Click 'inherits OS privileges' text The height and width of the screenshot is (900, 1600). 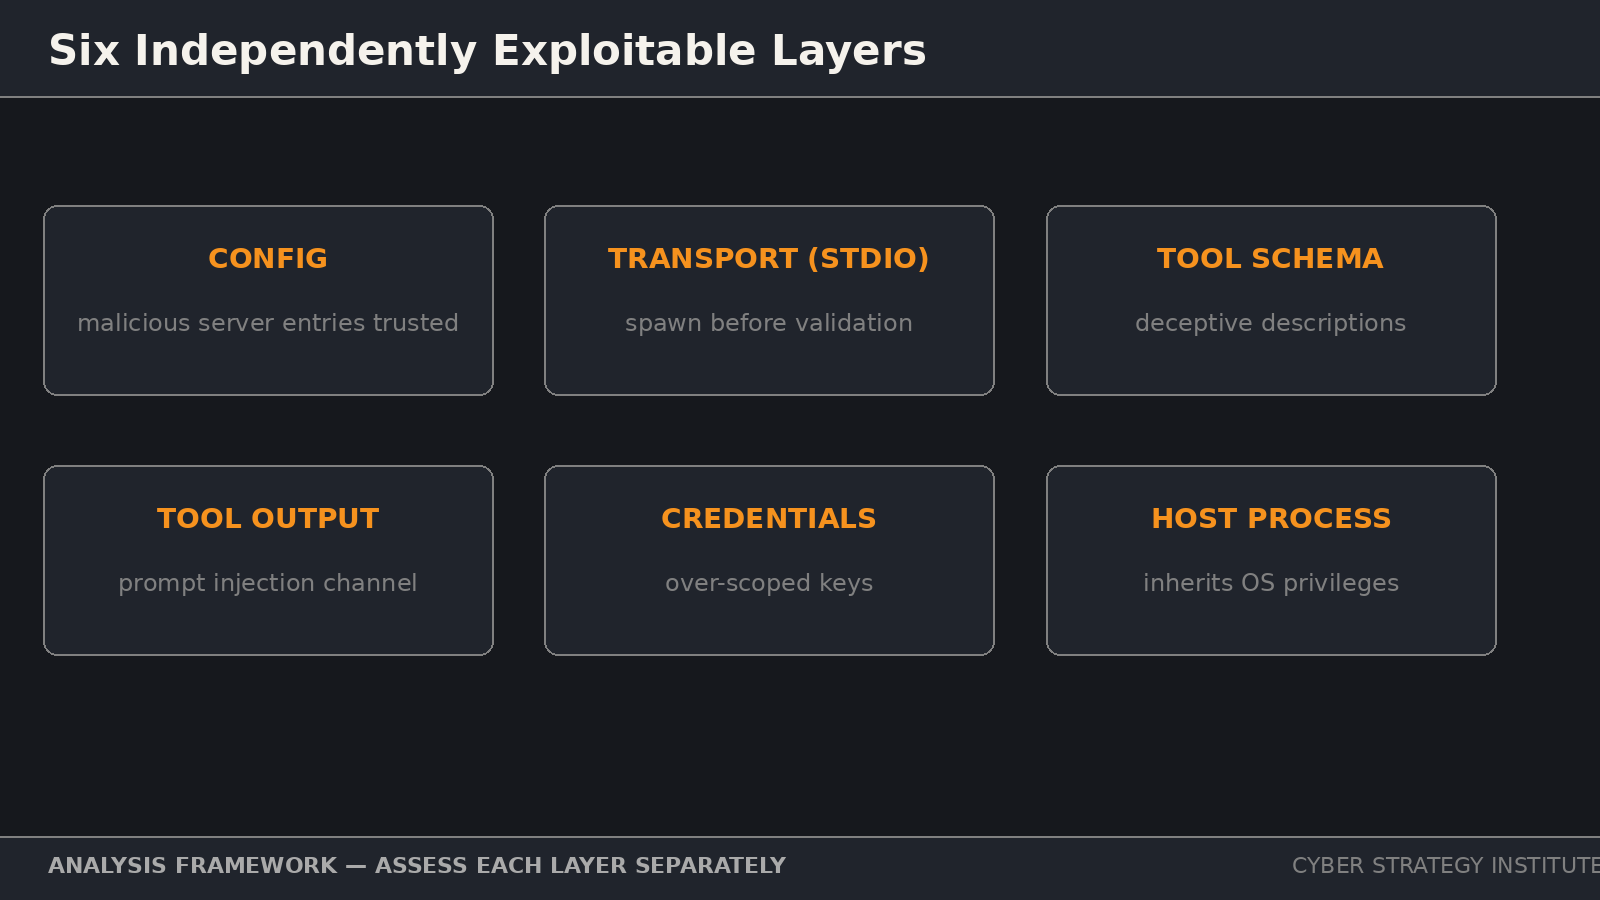(1271, 584)
